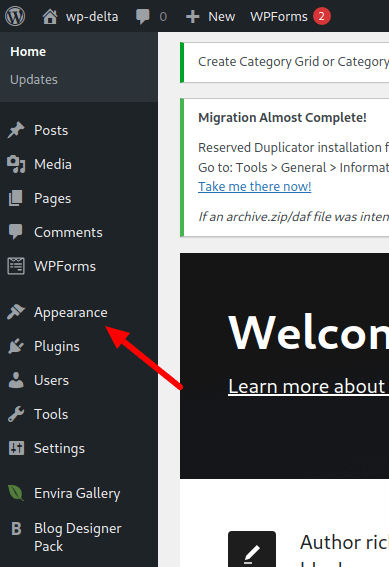The width and height of the screenshot is (389, 567).
Task: Click the WPForms notification badge showing 2
Action: [321, 17]
